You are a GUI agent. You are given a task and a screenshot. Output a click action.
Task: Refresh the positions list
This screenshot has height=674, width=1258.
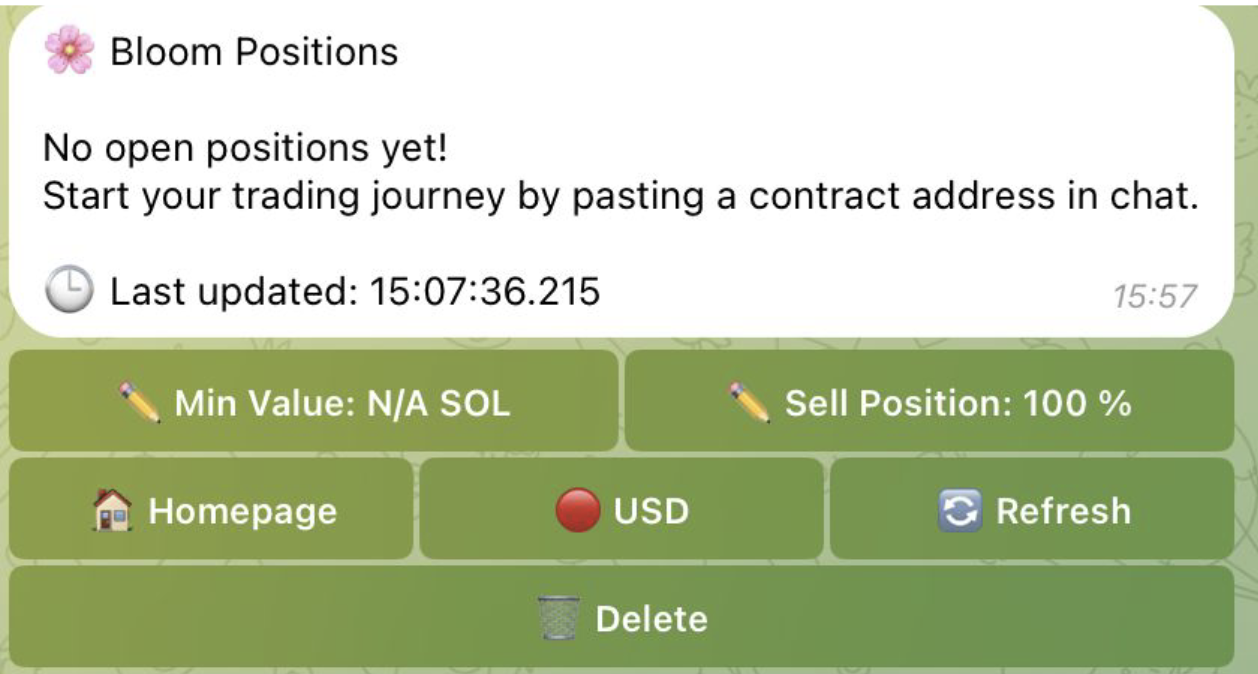point(1032,510)
